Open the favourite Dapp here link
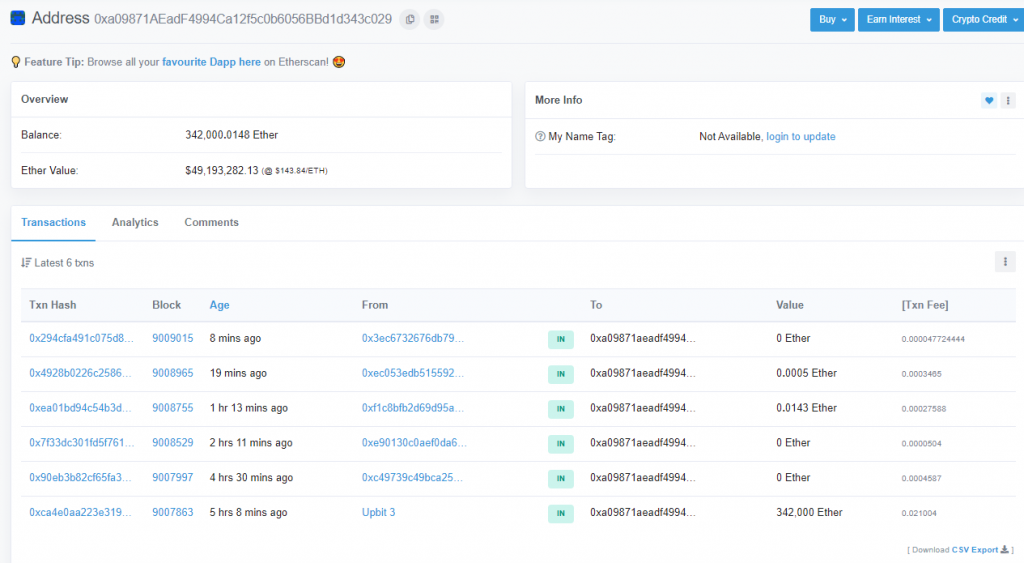 pos(211,62)
